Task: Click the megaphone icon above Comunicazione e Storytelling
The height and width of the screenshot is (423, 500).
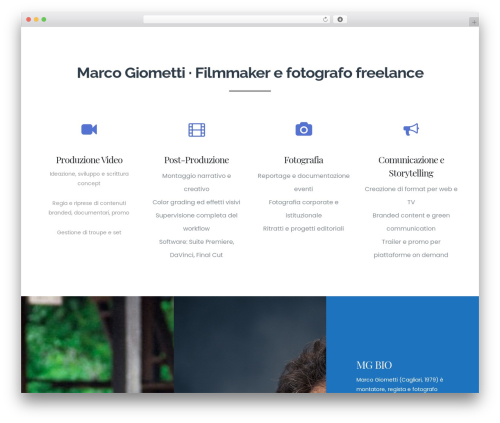Action: tap(411, 129)
